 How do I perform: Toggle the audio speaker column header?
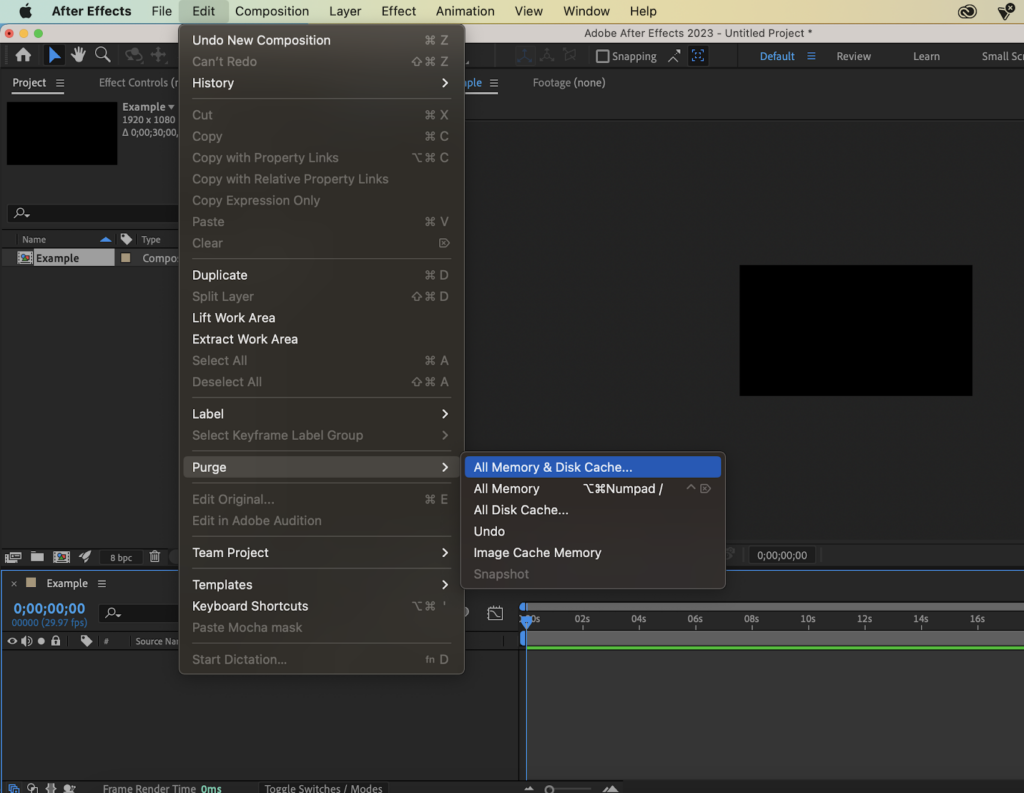point(27,641)
